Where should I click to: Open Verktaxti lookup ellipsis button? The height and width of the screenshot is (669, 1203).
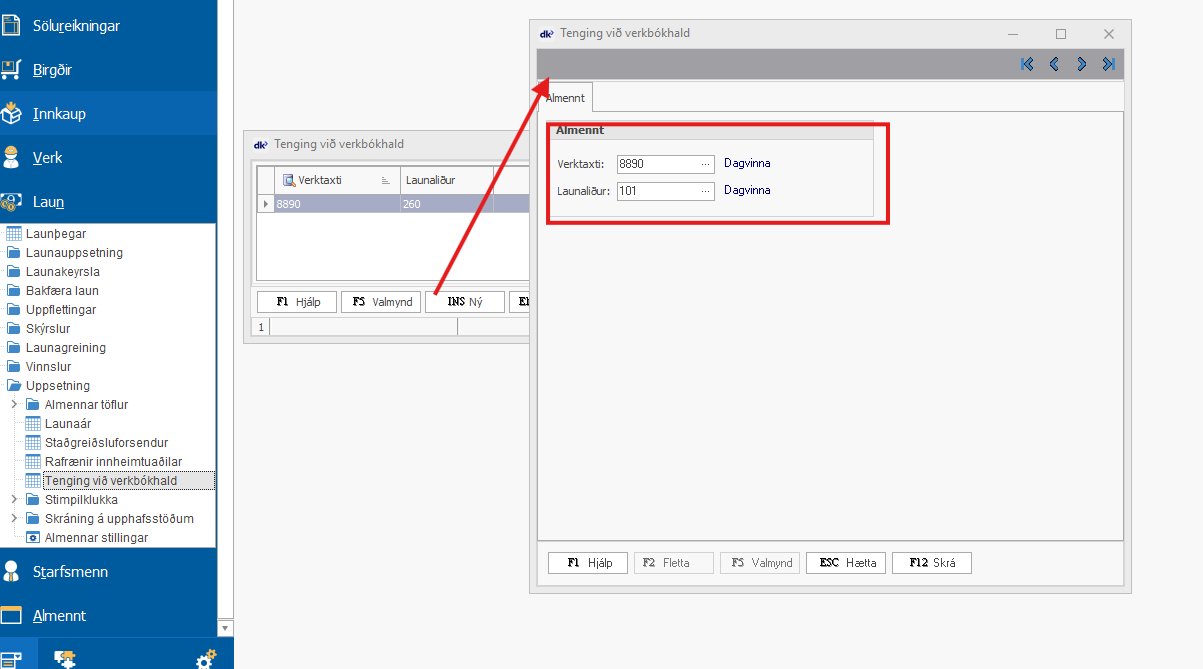pyautogui.click(x=705, y=164)
